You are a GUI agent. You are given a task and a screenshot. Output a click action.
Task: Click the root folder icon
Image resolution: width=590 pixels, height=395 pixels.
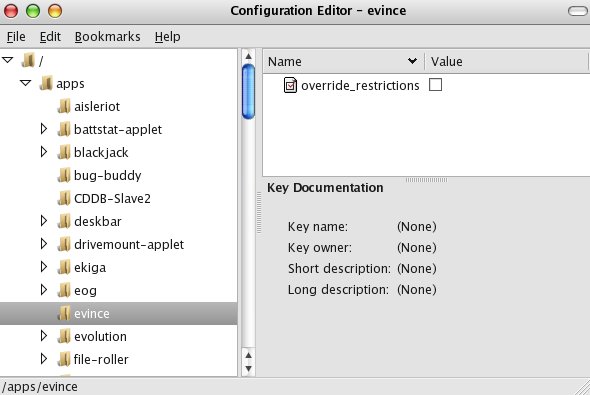[x=28, y=60]
